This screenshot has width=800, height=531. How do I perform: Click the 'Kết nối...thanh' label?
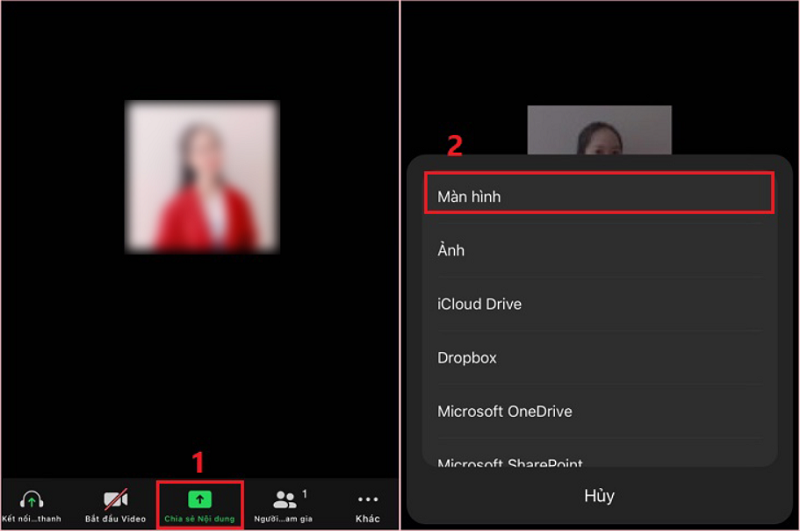tap(31, 519)
